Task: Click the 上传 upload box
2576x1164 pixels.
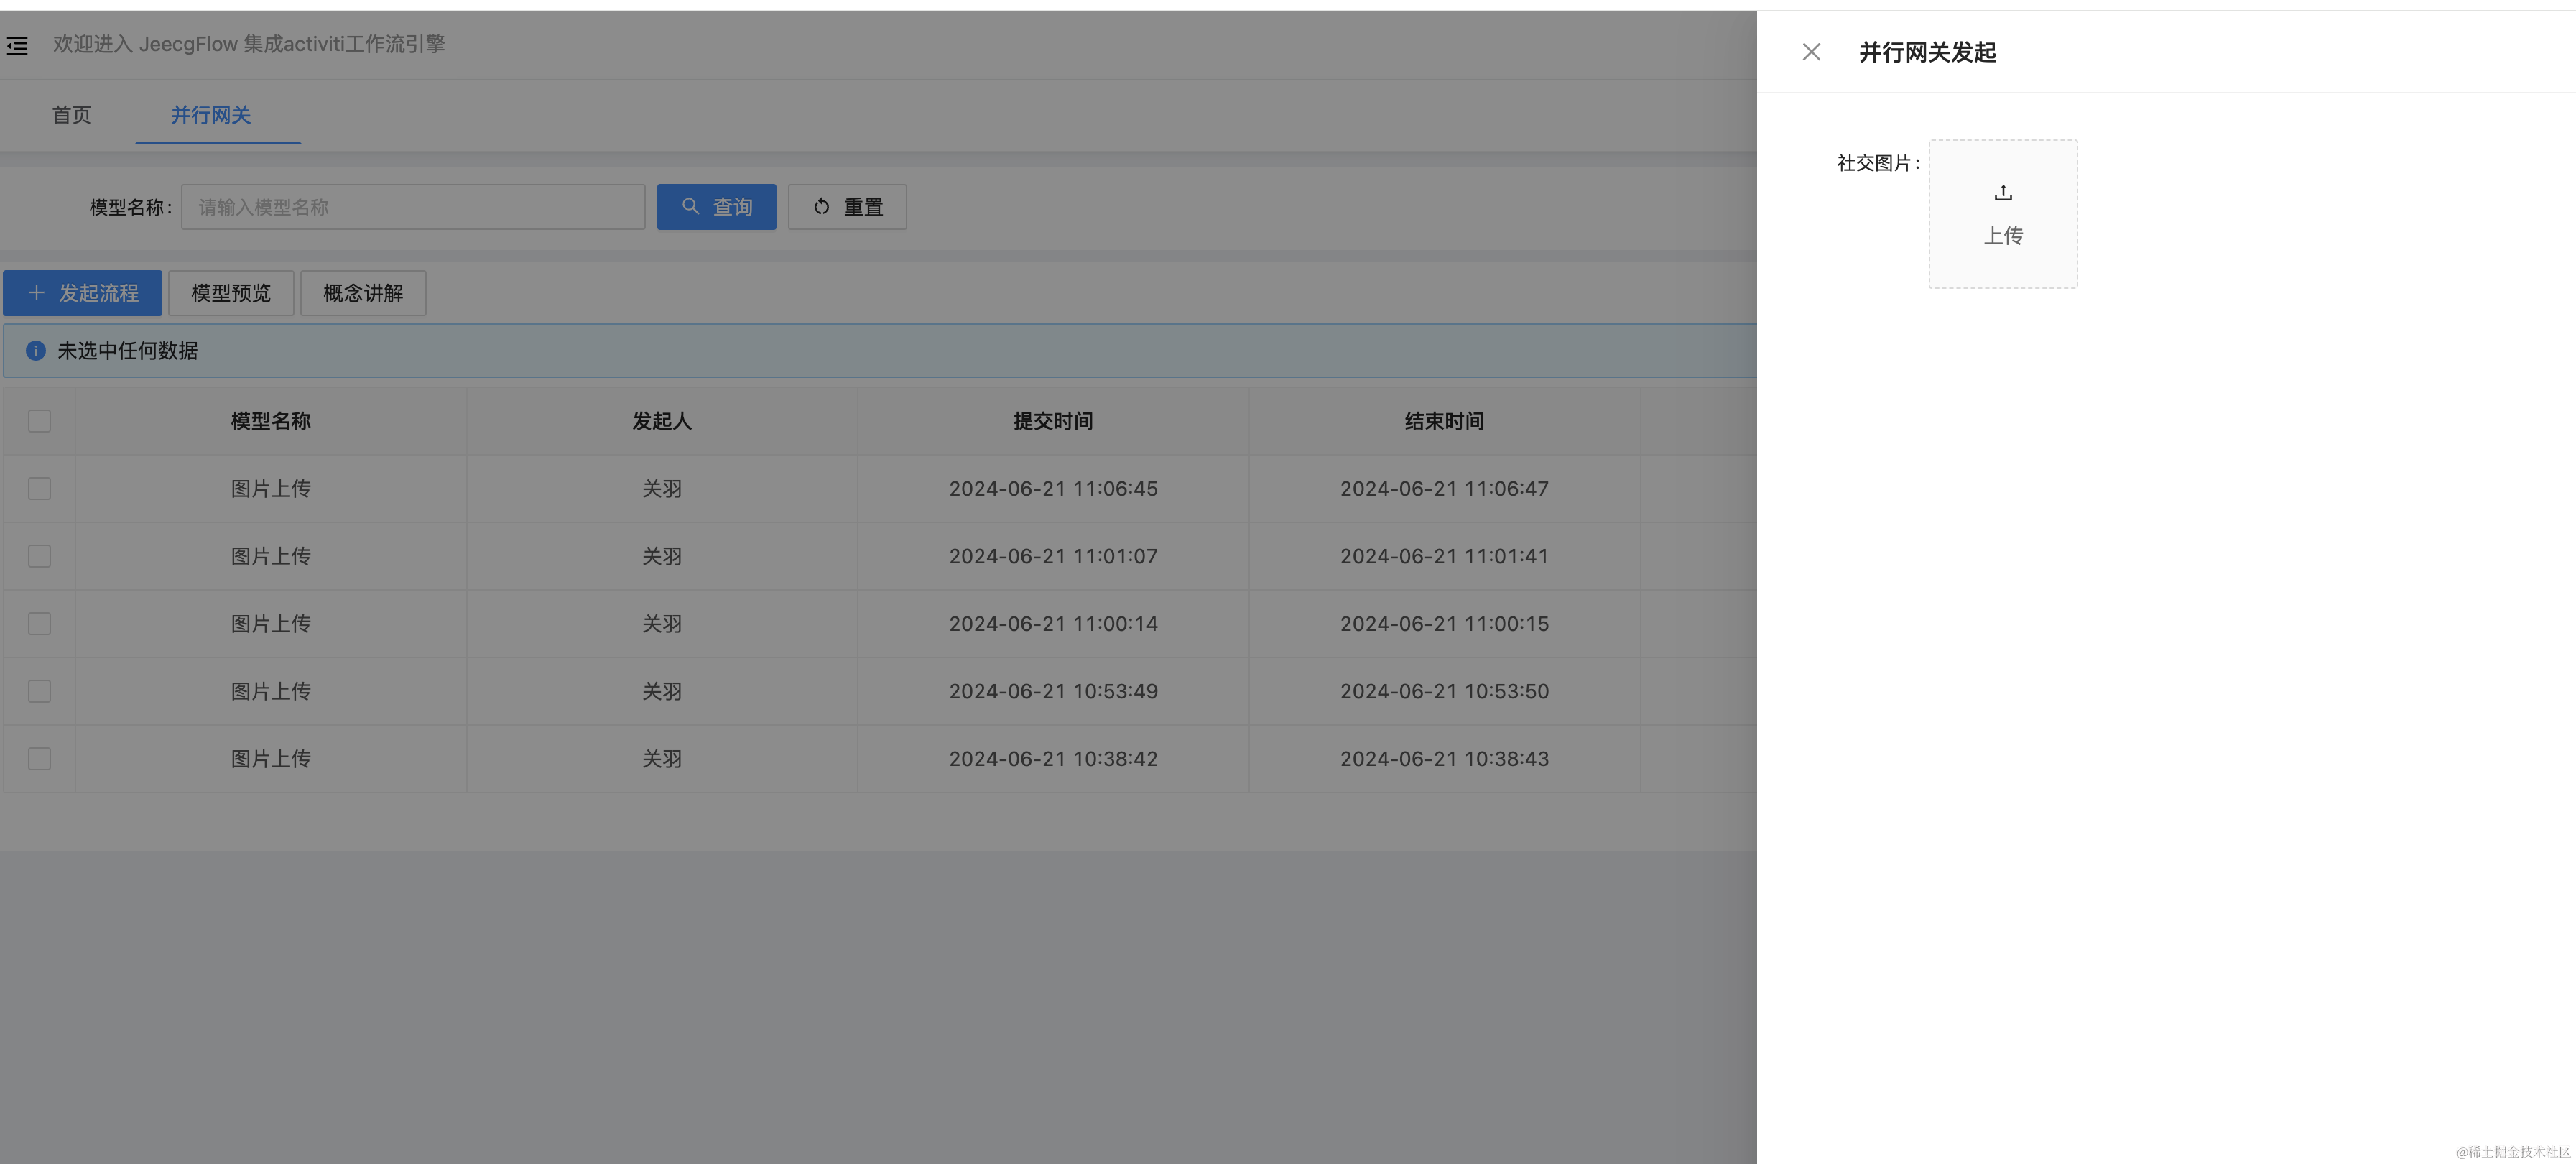Action: point(2002,214)
